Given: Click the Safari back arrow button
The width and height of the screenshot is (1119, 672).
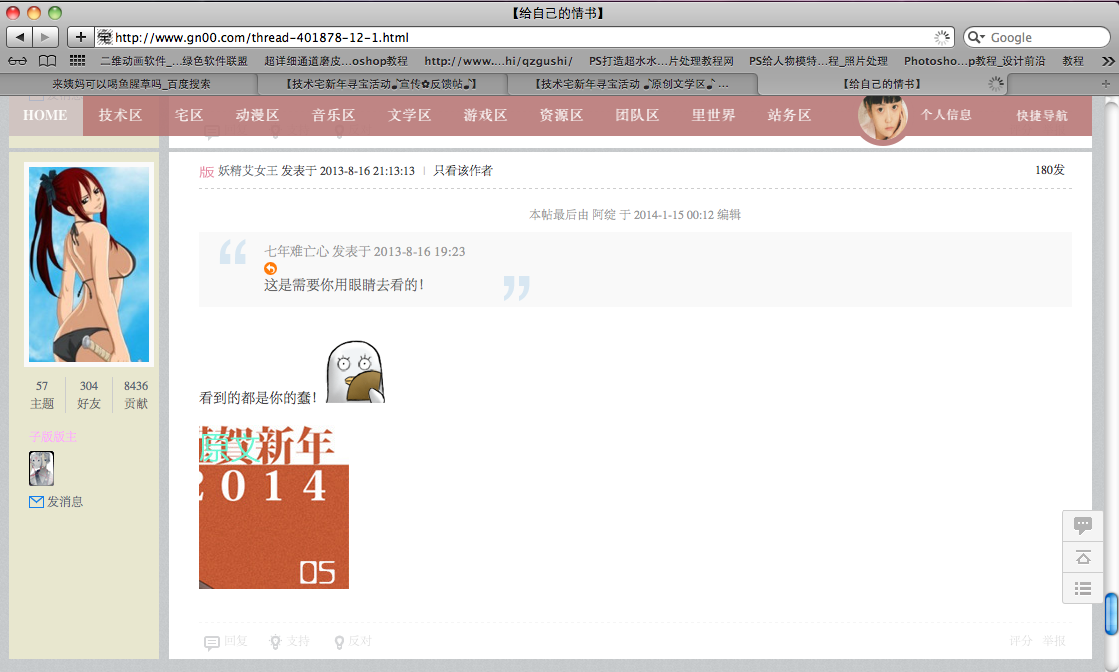Looking at the screenshot, I should [20, 37].
